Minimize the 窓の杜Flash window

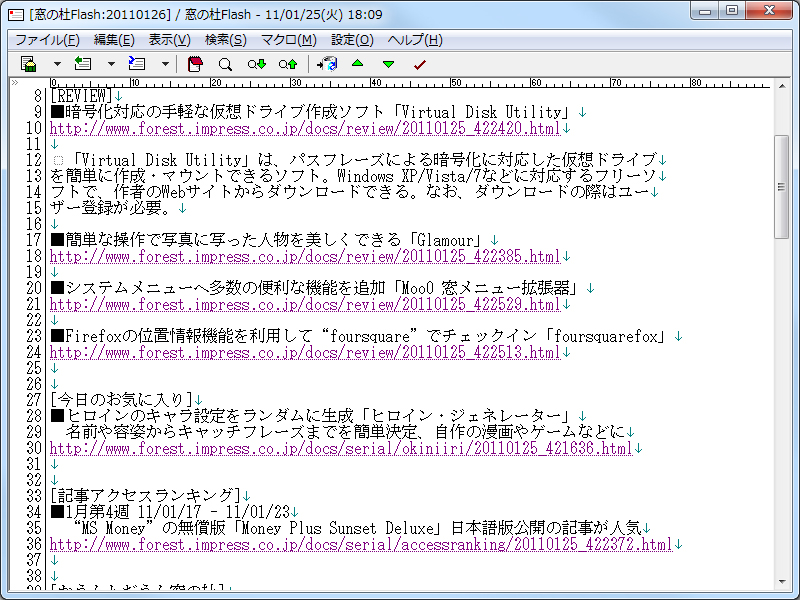(706, 11)
